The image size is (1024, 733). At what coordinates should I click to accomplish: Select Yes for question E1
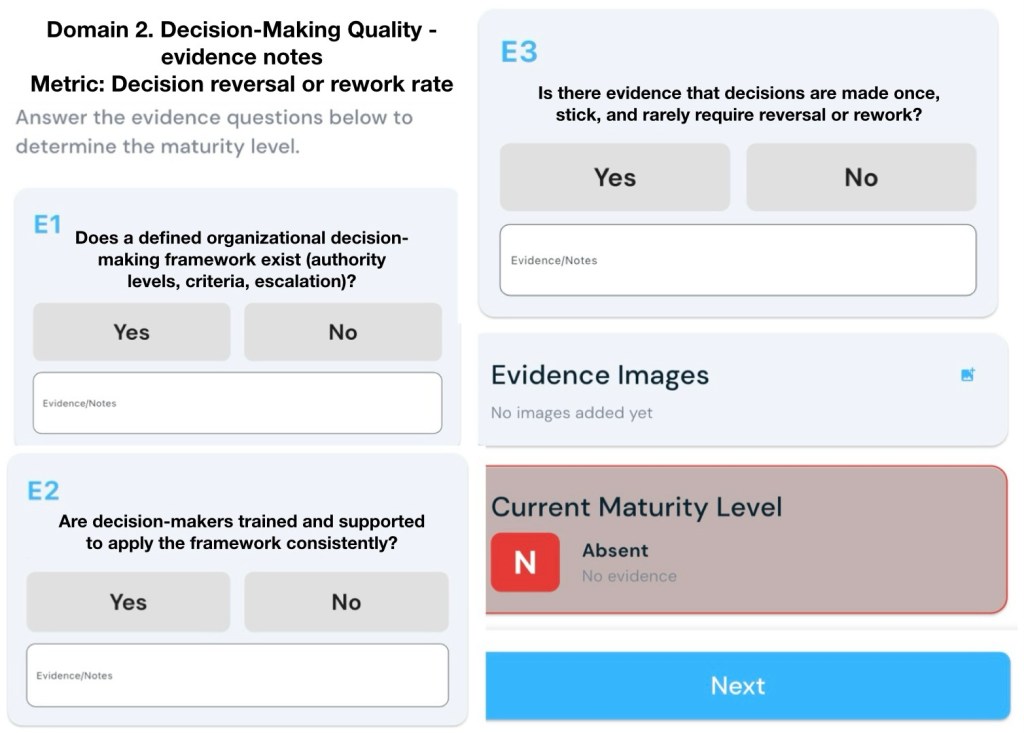[131, 332]
